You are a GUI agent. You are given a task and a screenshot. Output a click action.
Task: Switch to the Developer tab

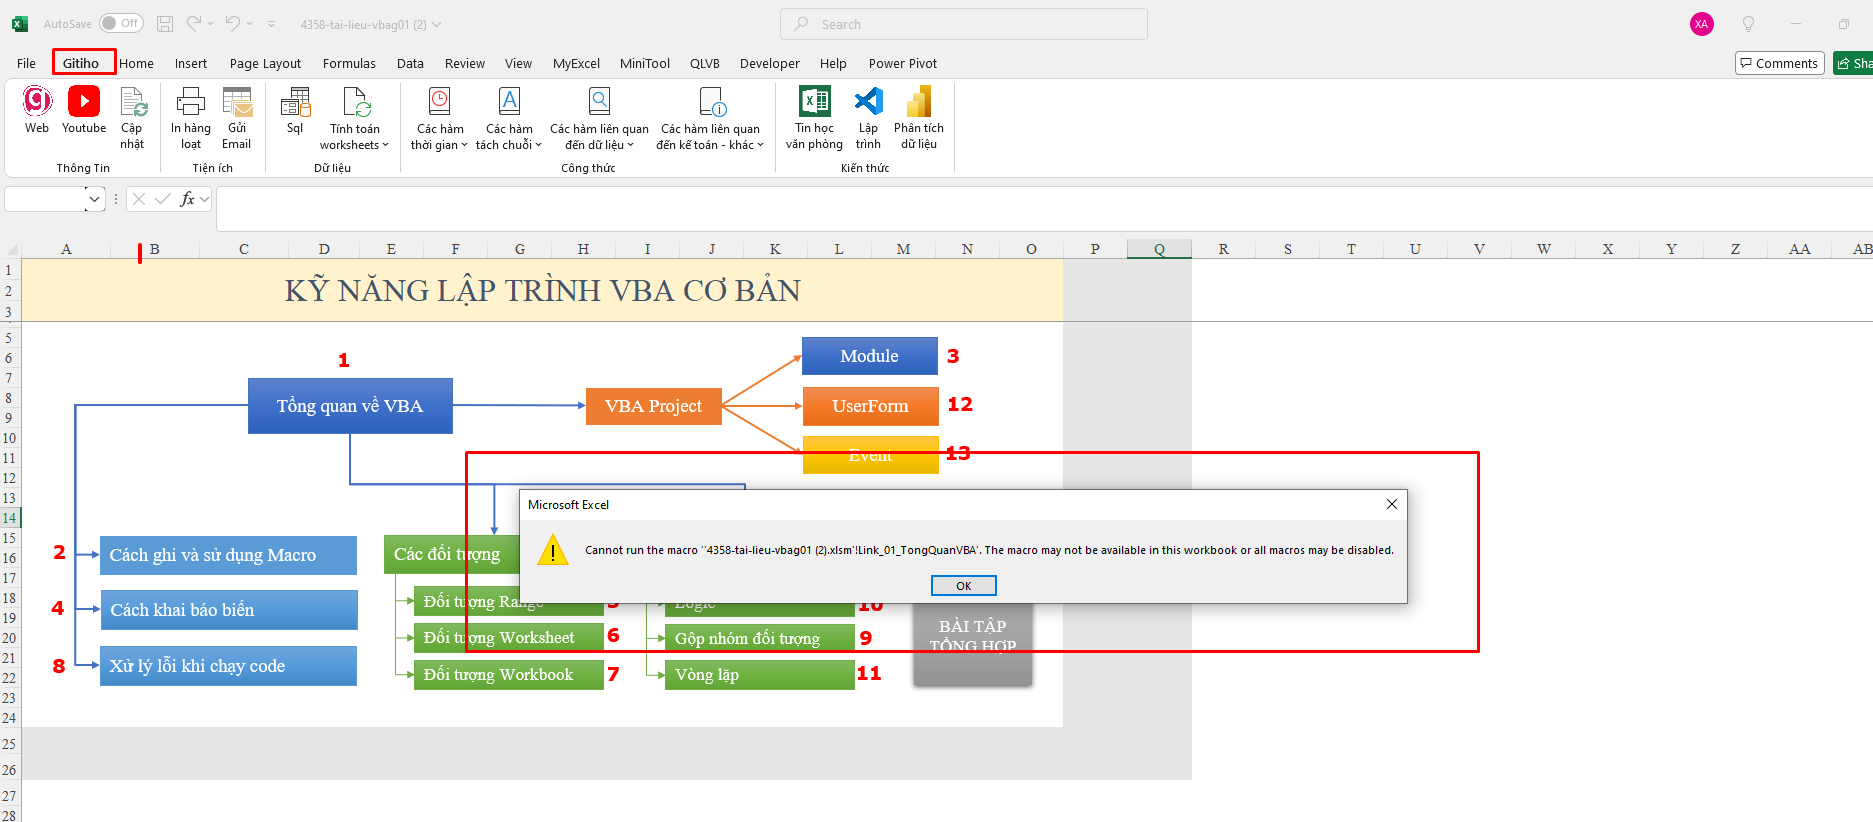(x=769, y=63)
